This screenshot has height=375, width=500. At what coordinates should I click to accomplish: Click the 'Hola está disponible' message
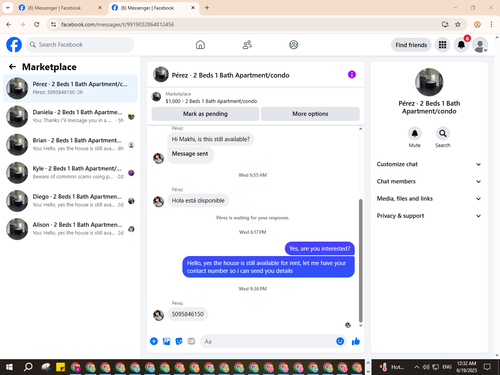coord(198,200)
